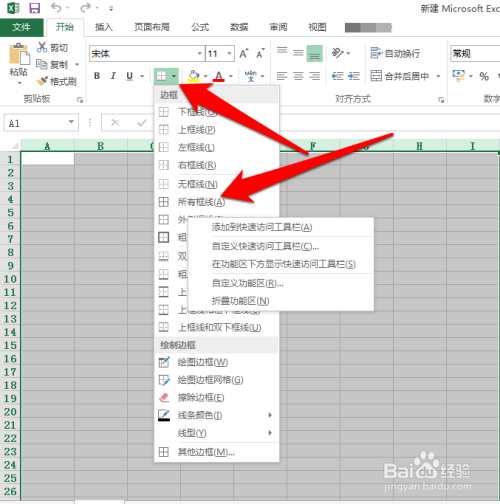Click the Save icon in the quick access toolbar
The height and width of the screenshot is (504, 500).
(x=34, y=8)
